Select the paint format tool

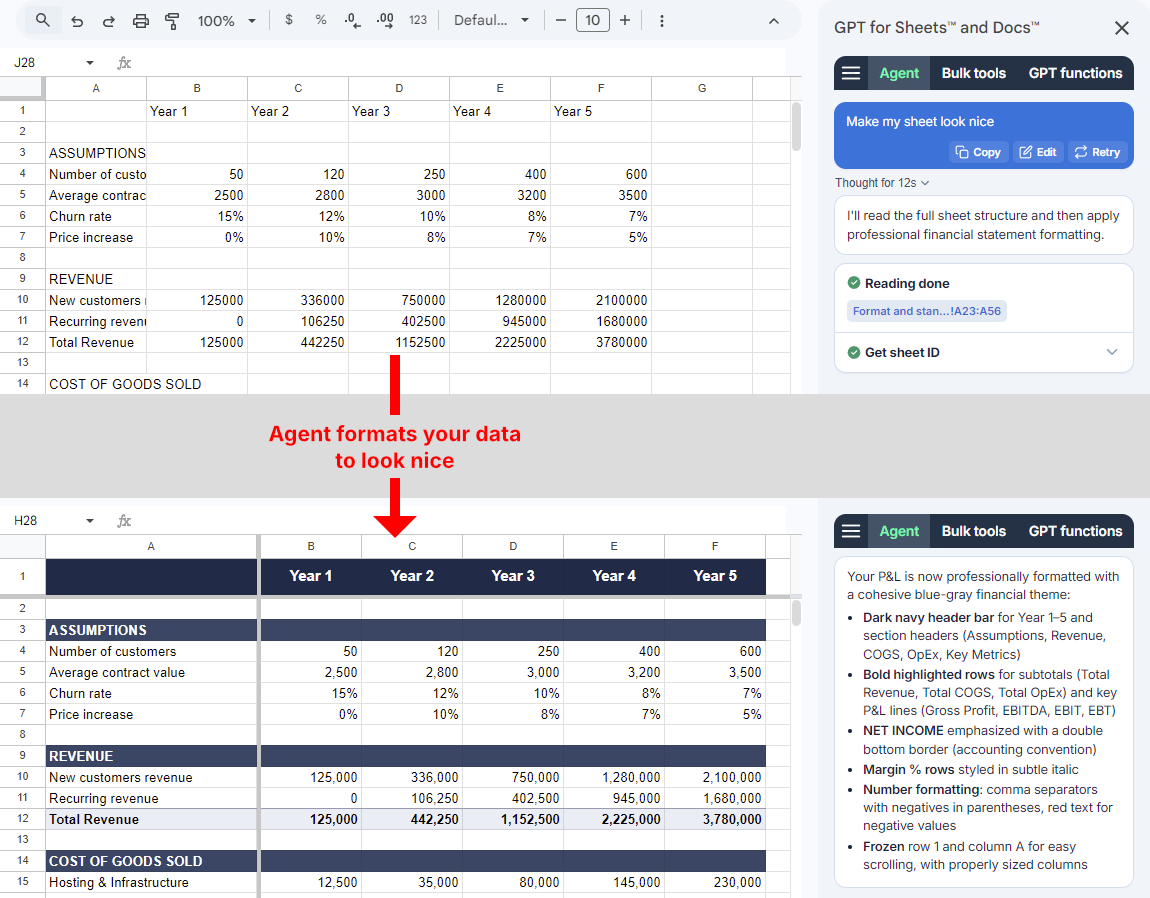[171, 20]
